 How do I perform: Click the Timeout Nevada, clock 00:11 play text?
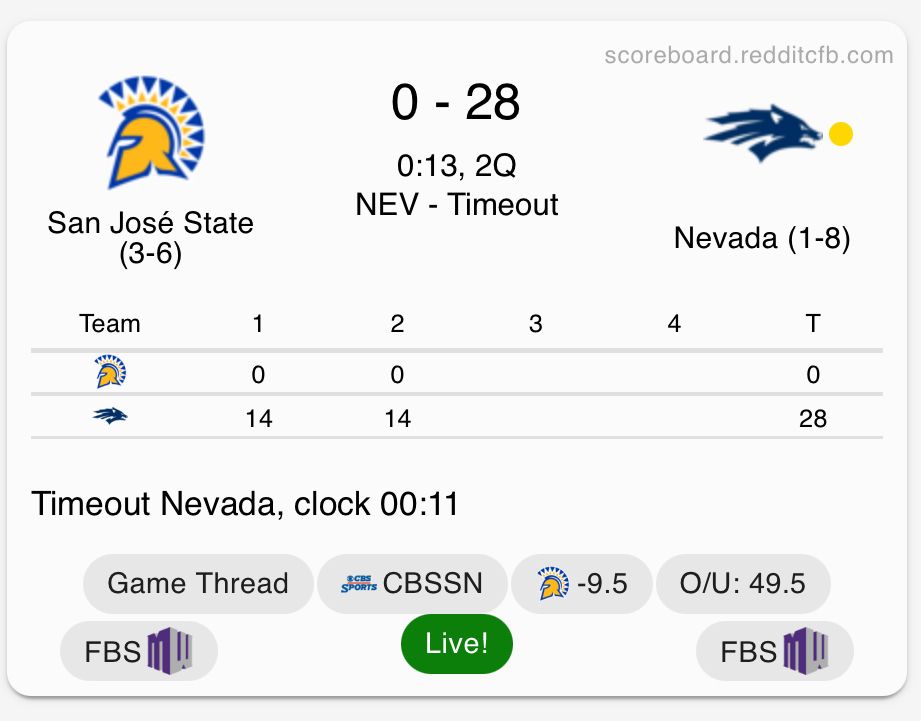click(x=245, y=503)
